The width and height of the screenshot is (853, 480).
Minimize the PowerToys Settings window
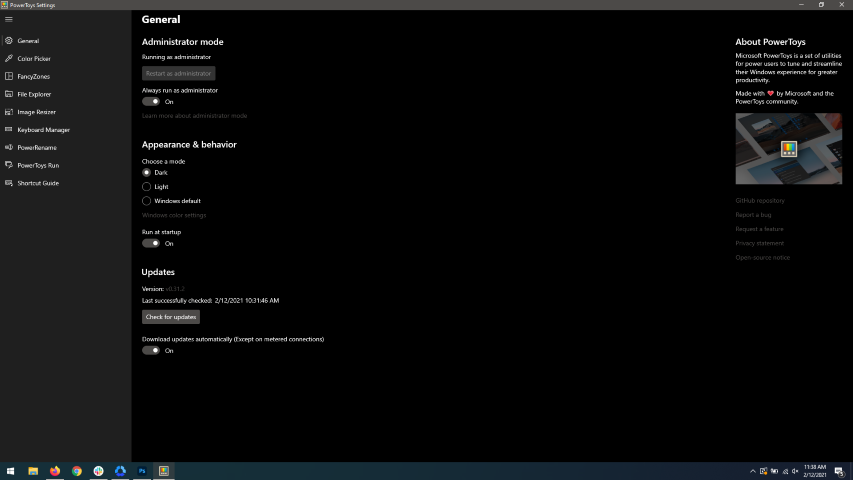(801, 5)
